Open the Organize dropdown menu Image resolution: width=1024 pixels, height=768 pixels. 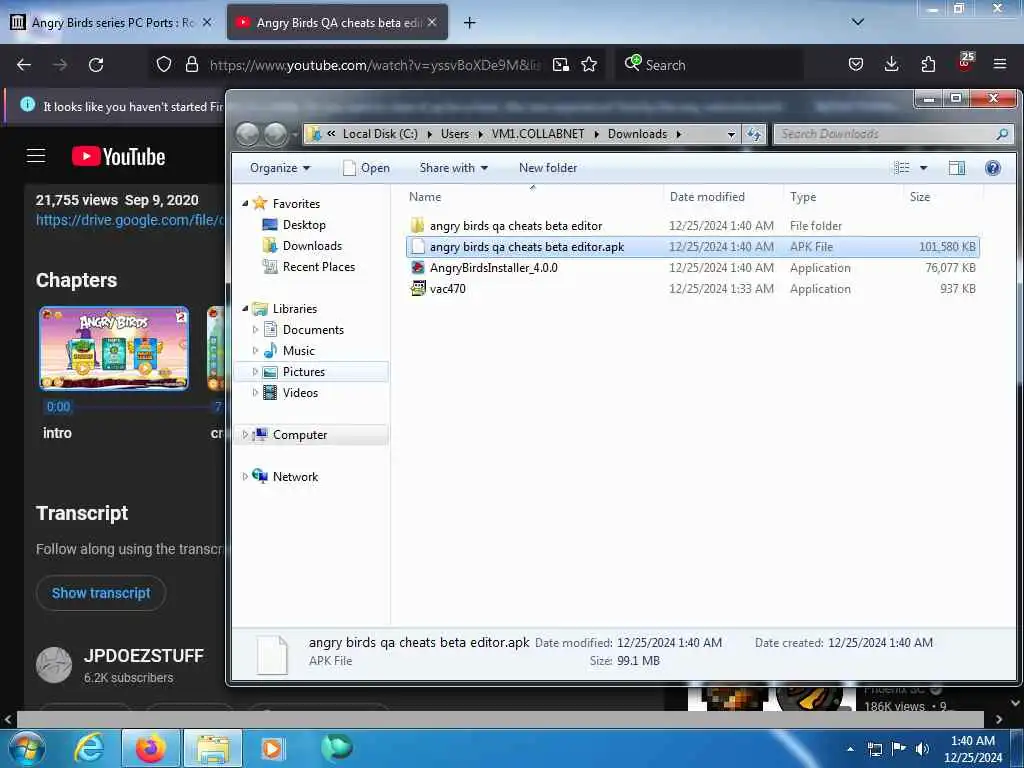click(280, 168)
